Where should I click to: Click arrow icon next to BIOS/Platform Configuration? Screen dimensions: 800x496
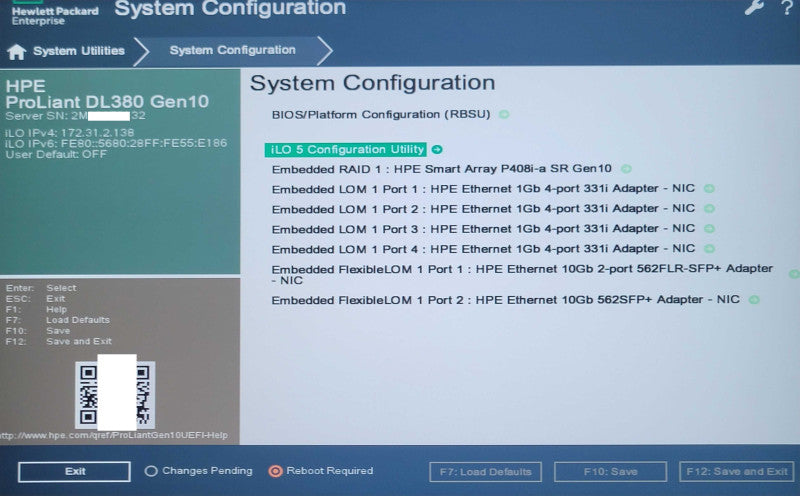point(504,114)
